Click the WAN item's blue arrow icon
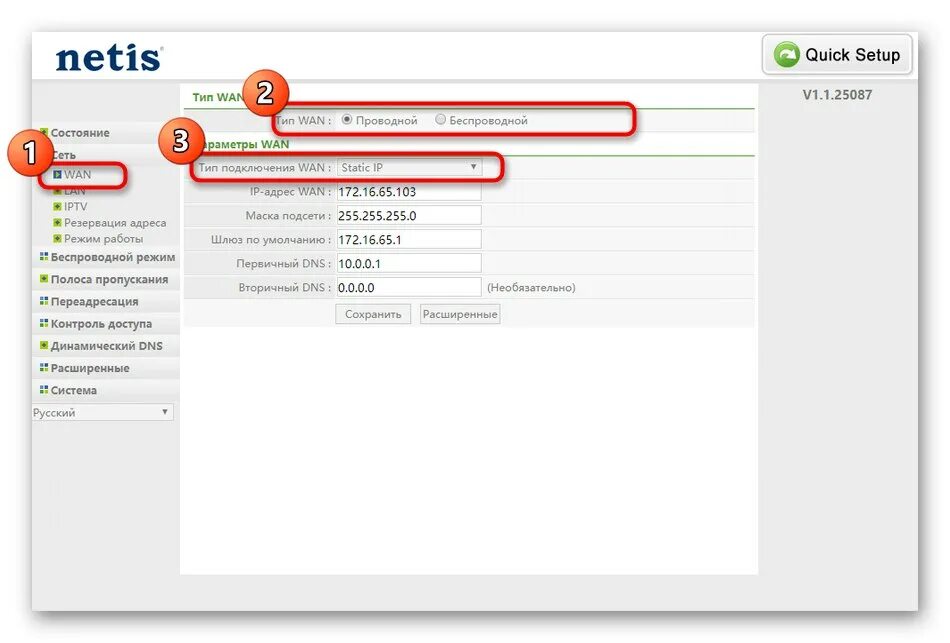Image resolution: width=950 pixels, height=643 pixels. point(58,175)
